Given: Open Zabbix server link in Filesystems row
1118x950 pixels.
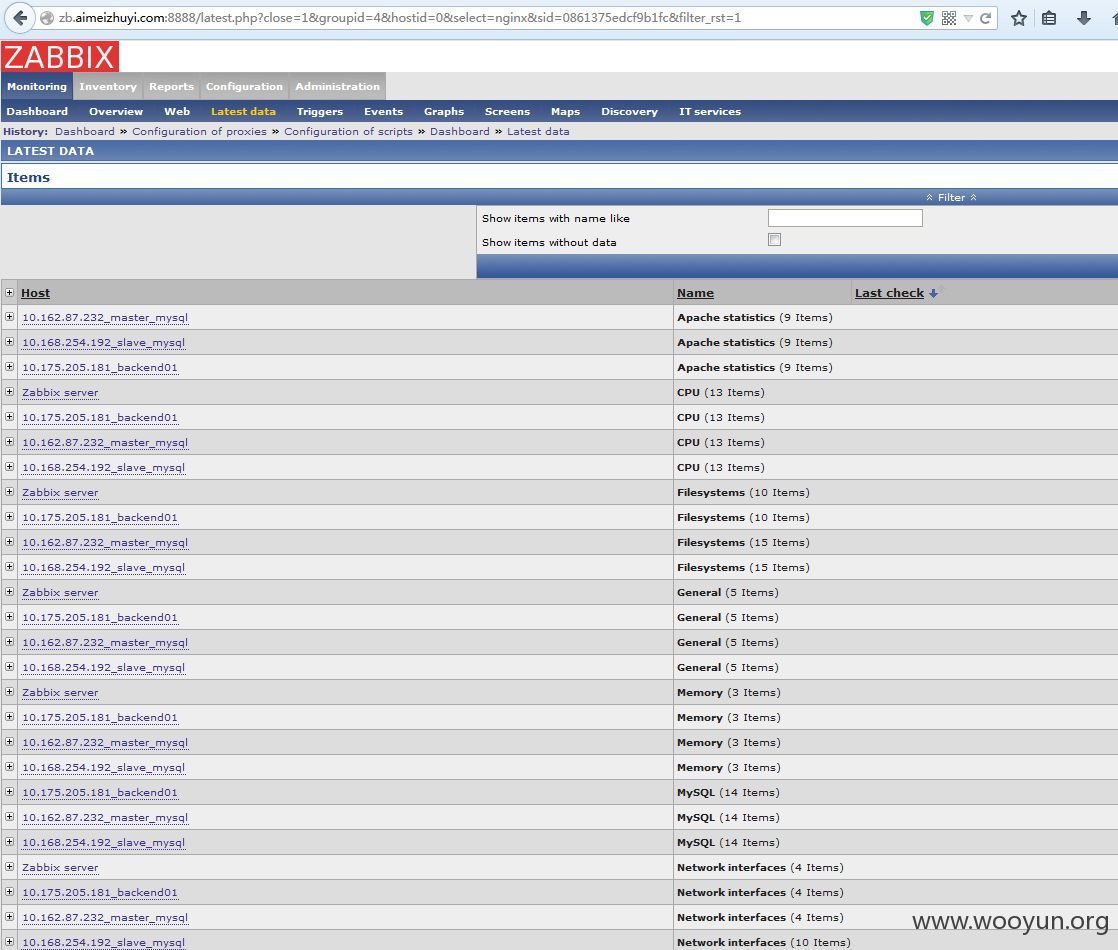Looking at the screenshot, I should pyautogui.click(x=60, y=492).
